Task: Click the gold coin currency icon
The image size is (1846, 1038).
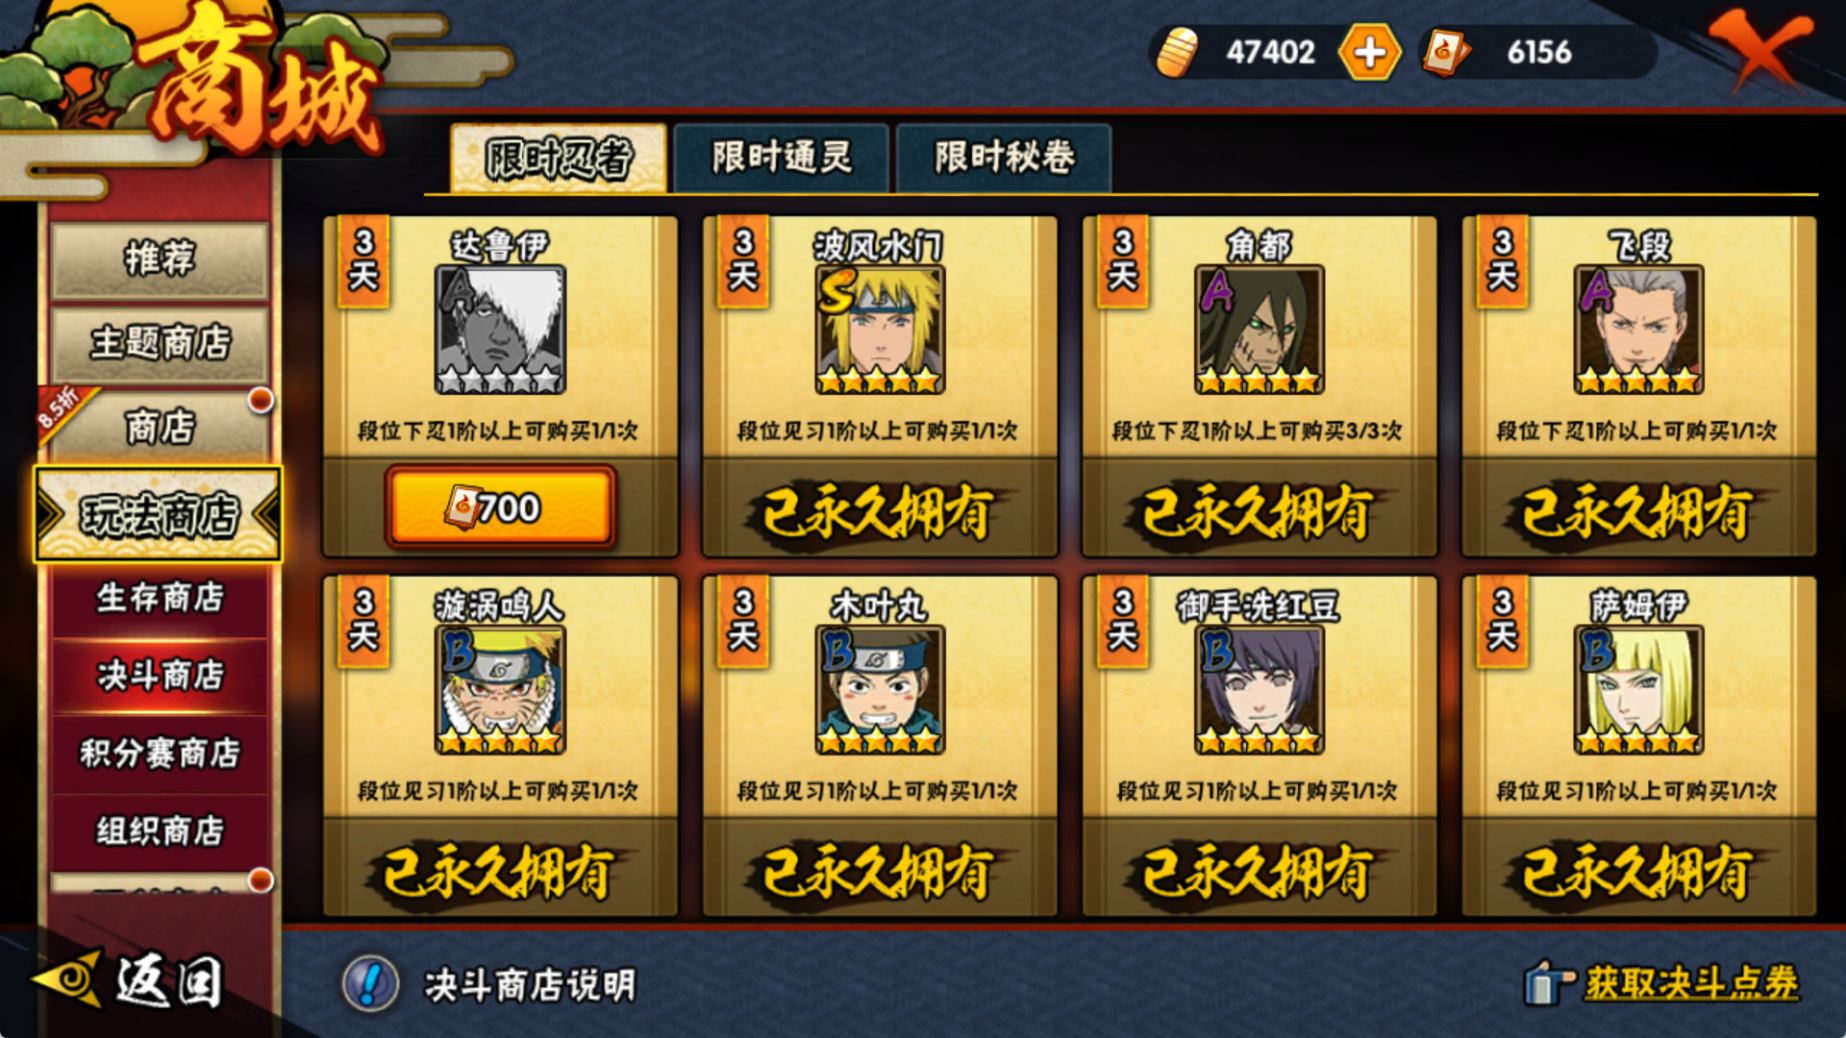Action: [x=1177, y=52]
